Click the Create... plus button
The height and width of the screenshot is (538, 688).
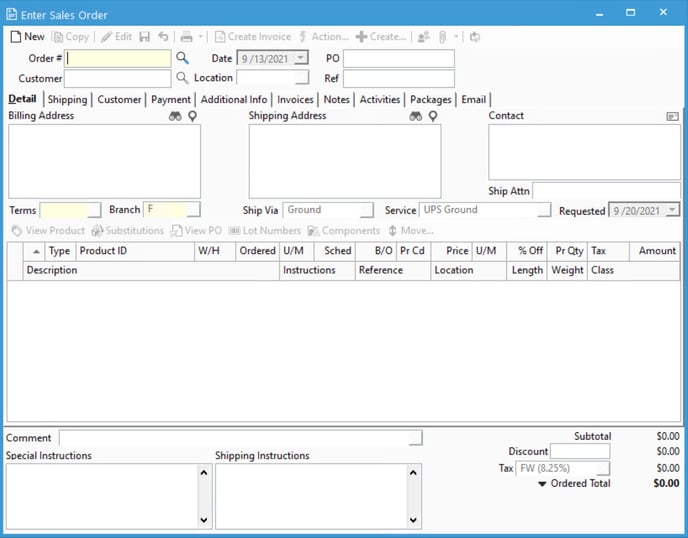coord(381,37)
